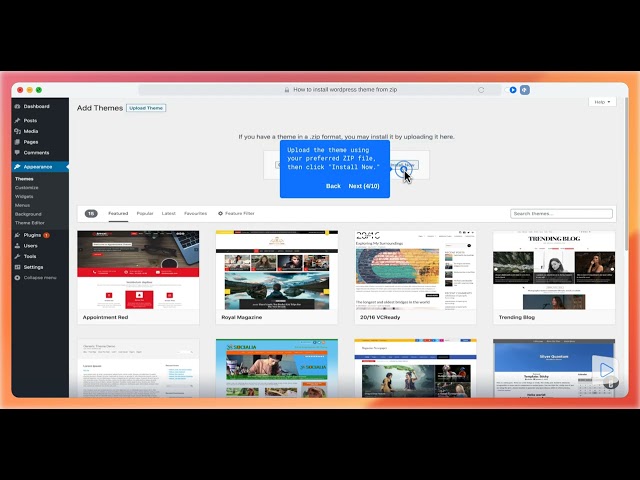This screenshot has width=640, height=480.
Task: Open Customize under Appearance
Action: pos(27,188)
